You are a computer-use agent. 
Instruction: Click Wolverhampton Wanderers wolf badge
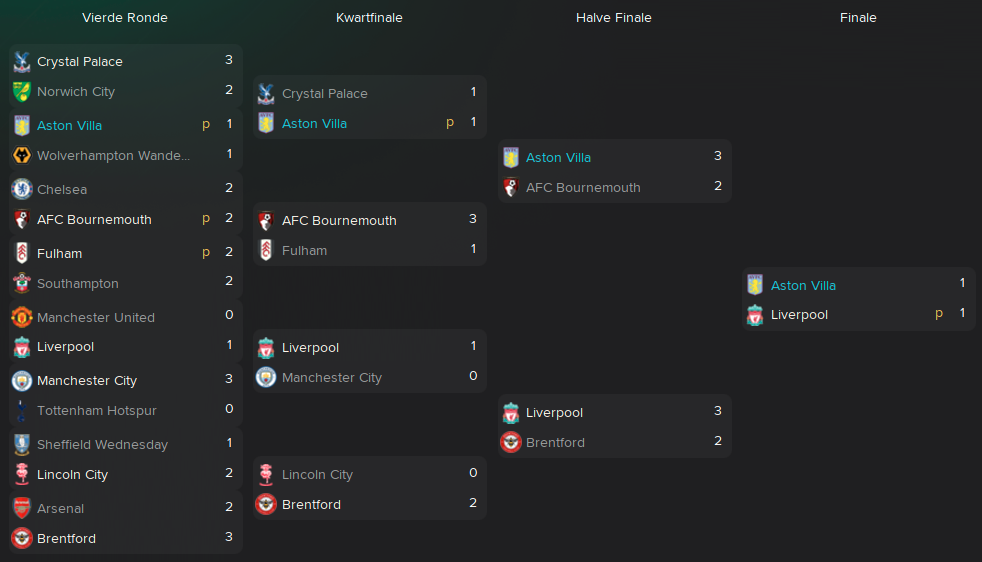click(22, 155)
